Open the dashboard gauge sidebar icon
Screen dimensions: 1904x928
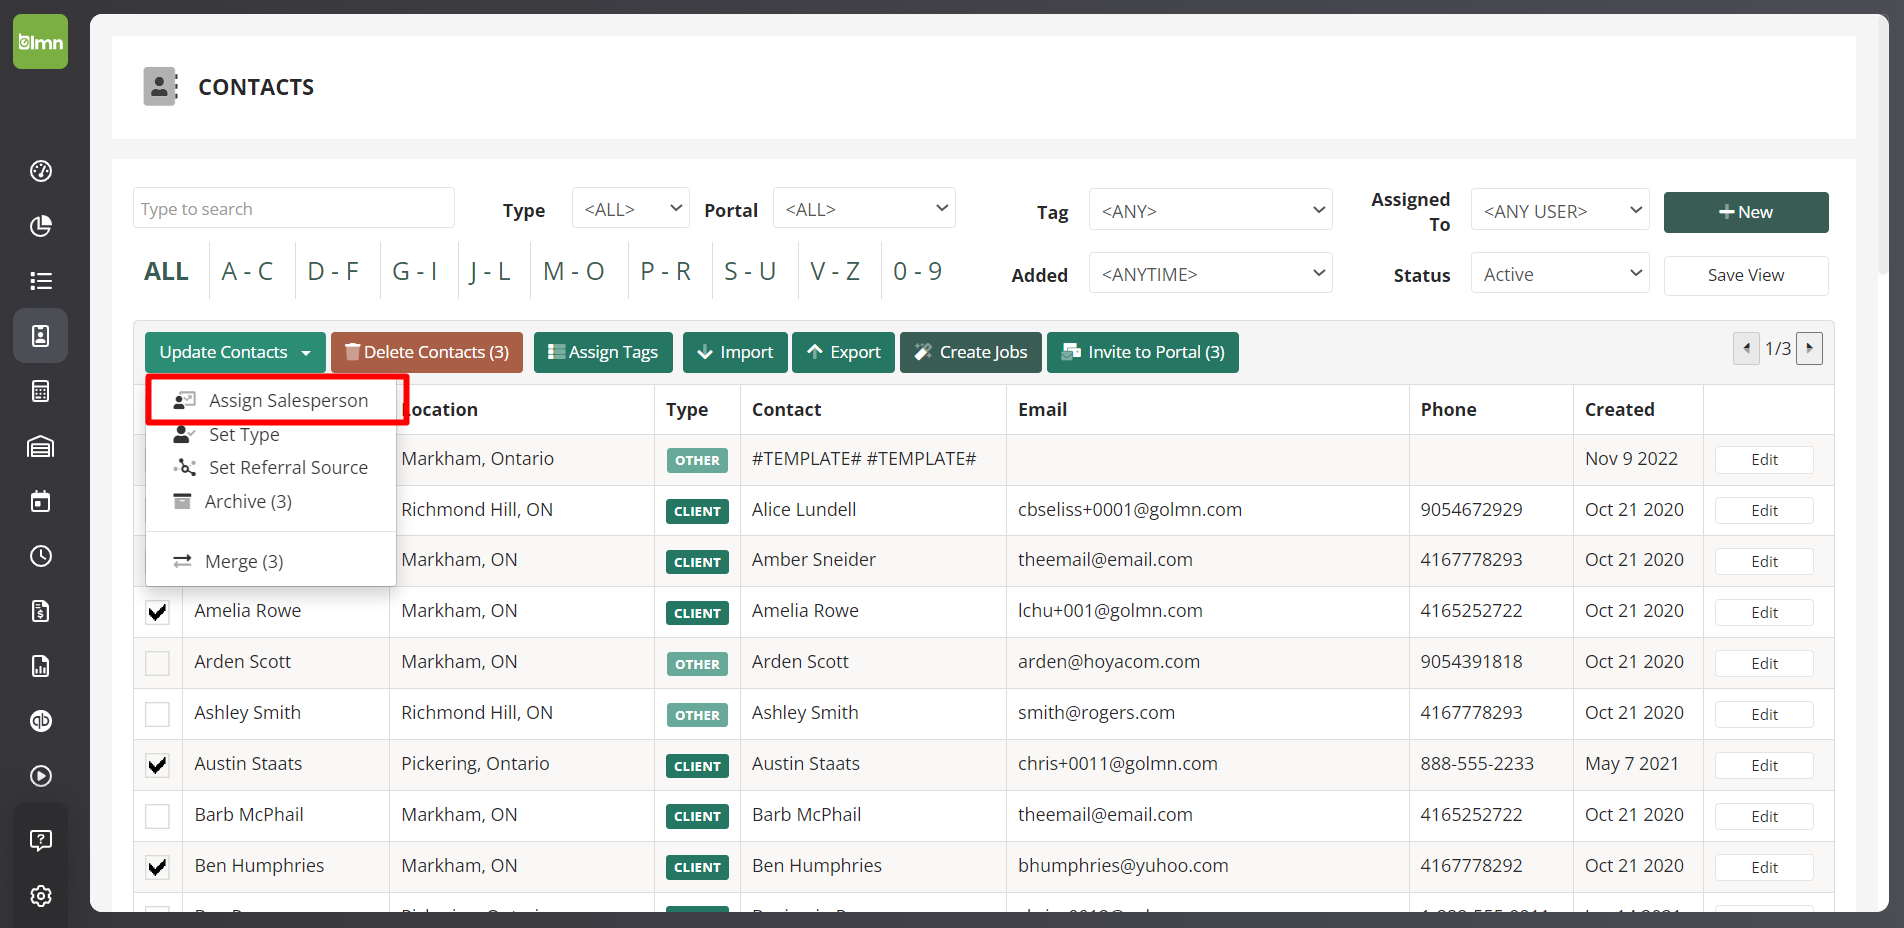[41, 171]
